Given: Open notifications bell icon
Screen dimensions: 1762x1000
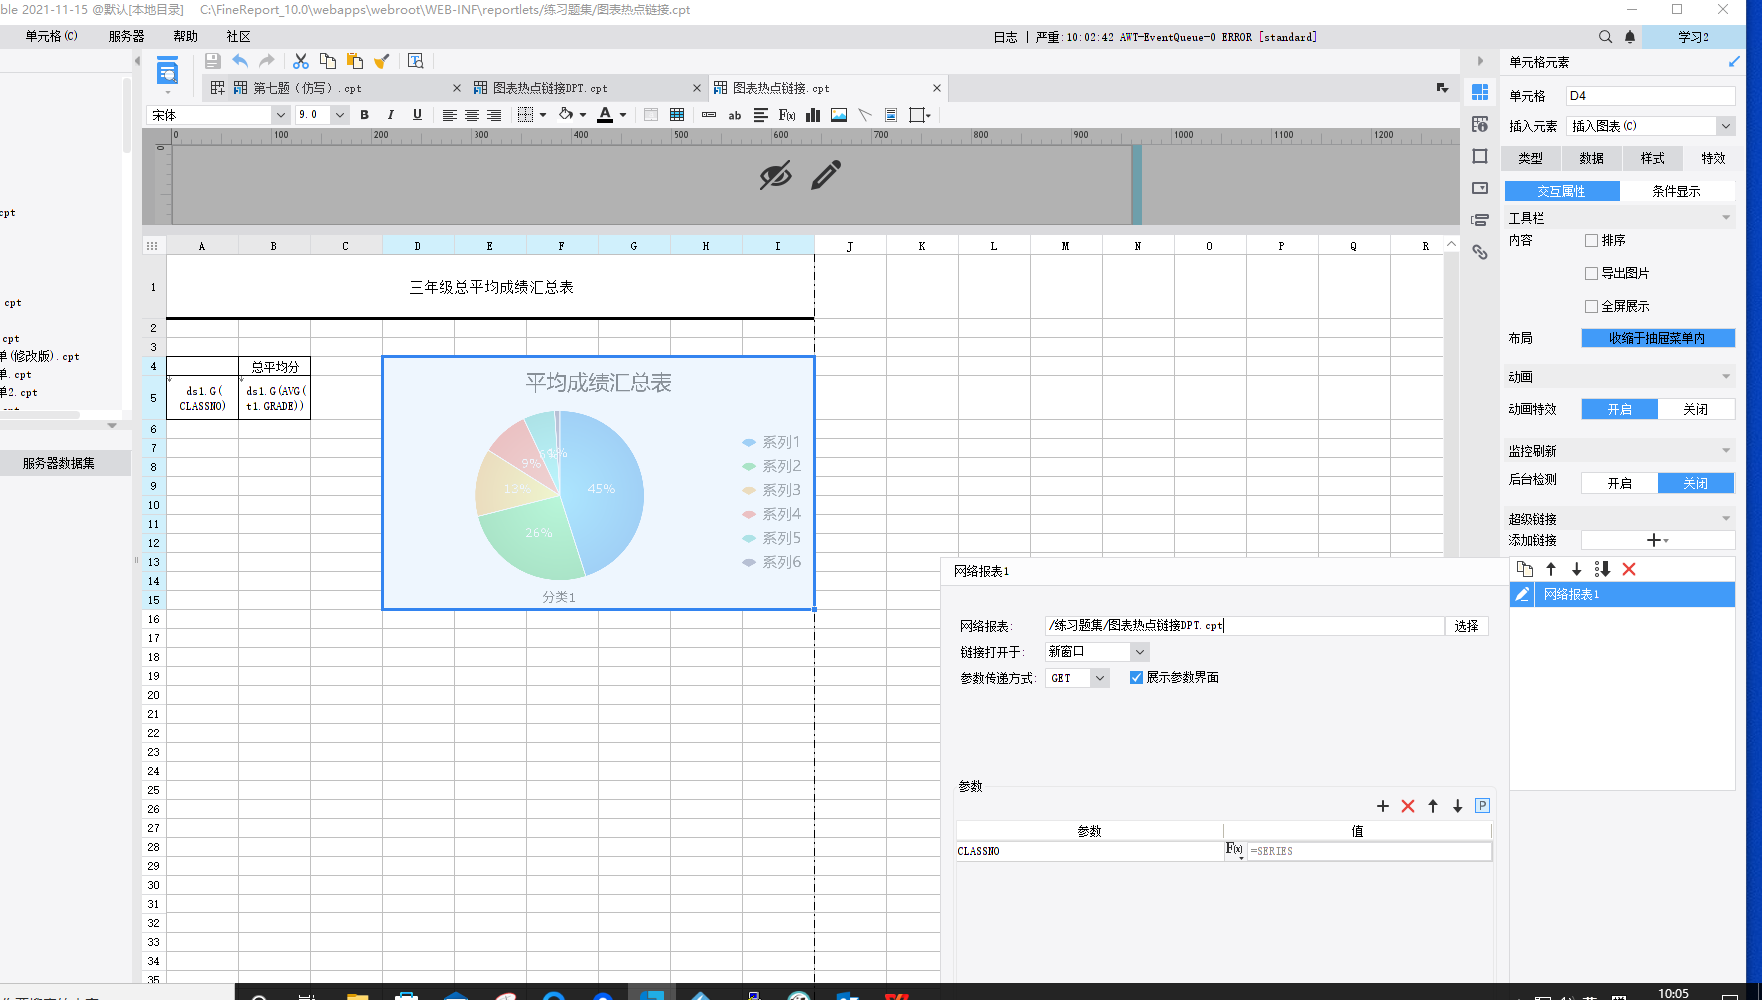Looking at the screenshot, I should (x=1630, y=37).
